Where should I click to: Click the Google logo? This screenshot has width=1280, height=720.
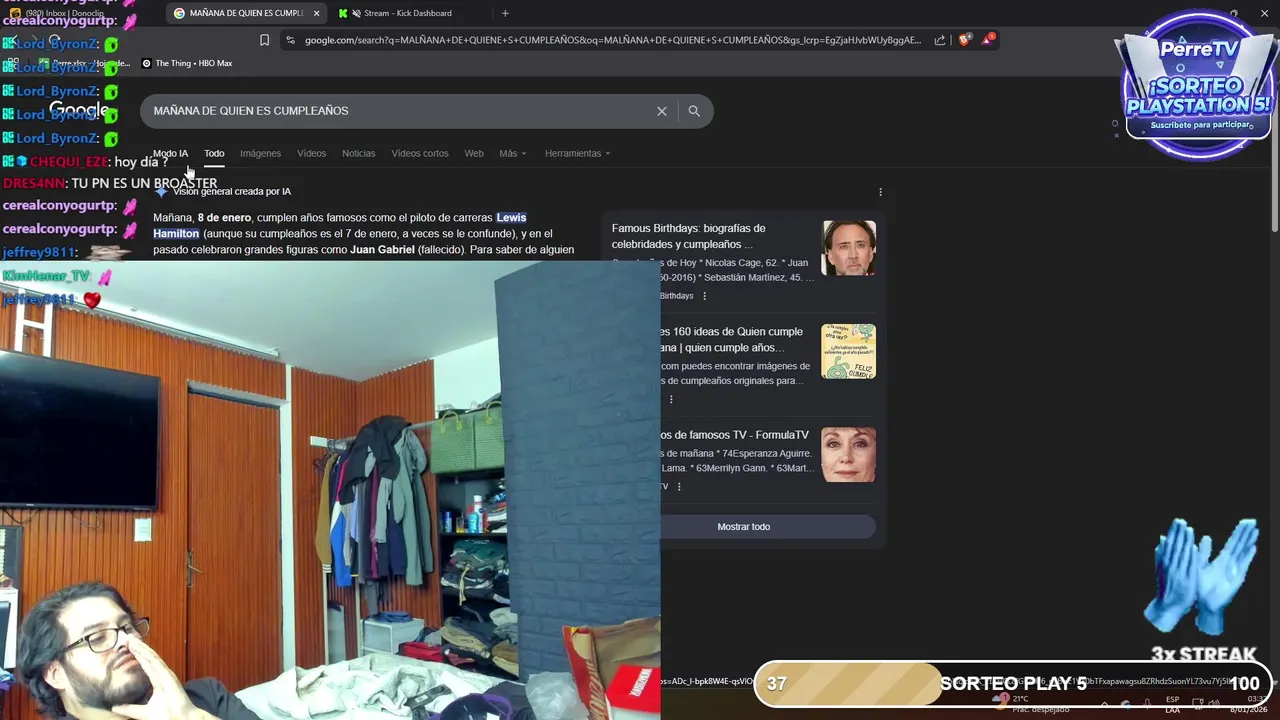pos(78,110)
